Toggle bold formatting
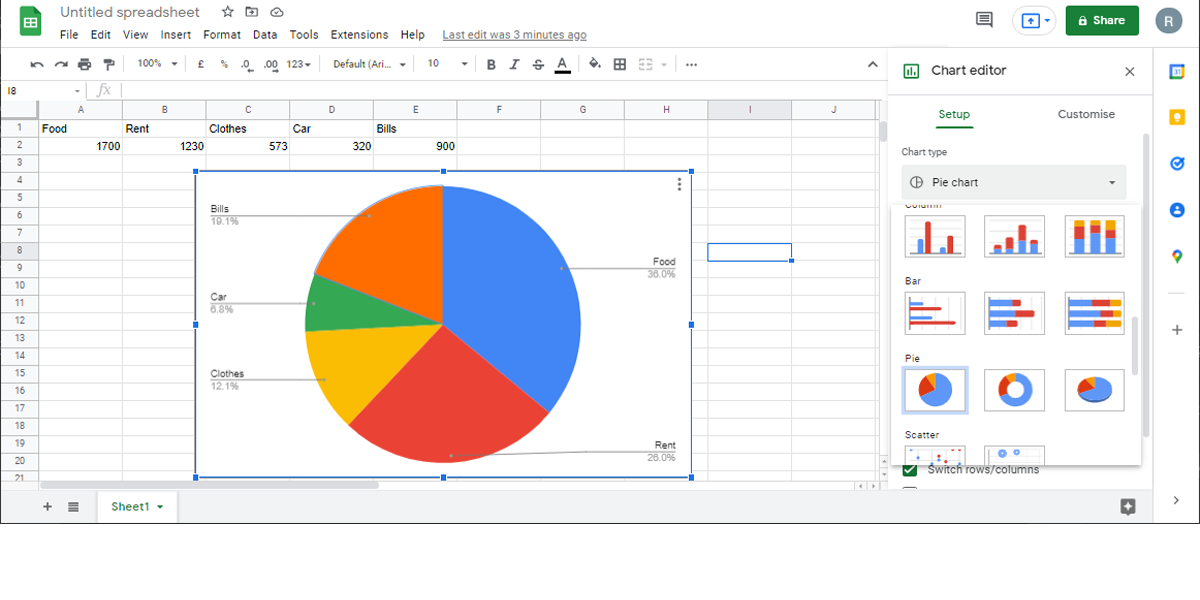Image resolution: width=1200 pixels, height=600 pixels. [491, 64]
